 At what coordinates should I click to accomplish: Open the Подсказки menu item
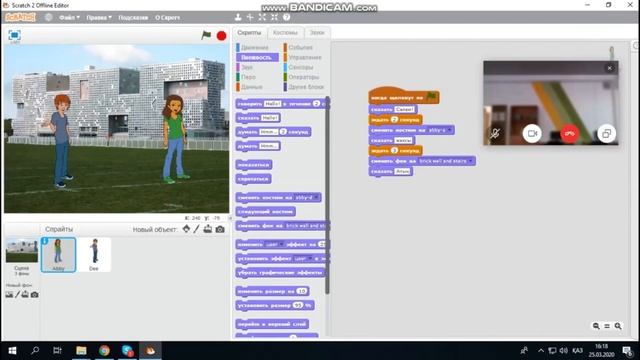tap(133, 18)
